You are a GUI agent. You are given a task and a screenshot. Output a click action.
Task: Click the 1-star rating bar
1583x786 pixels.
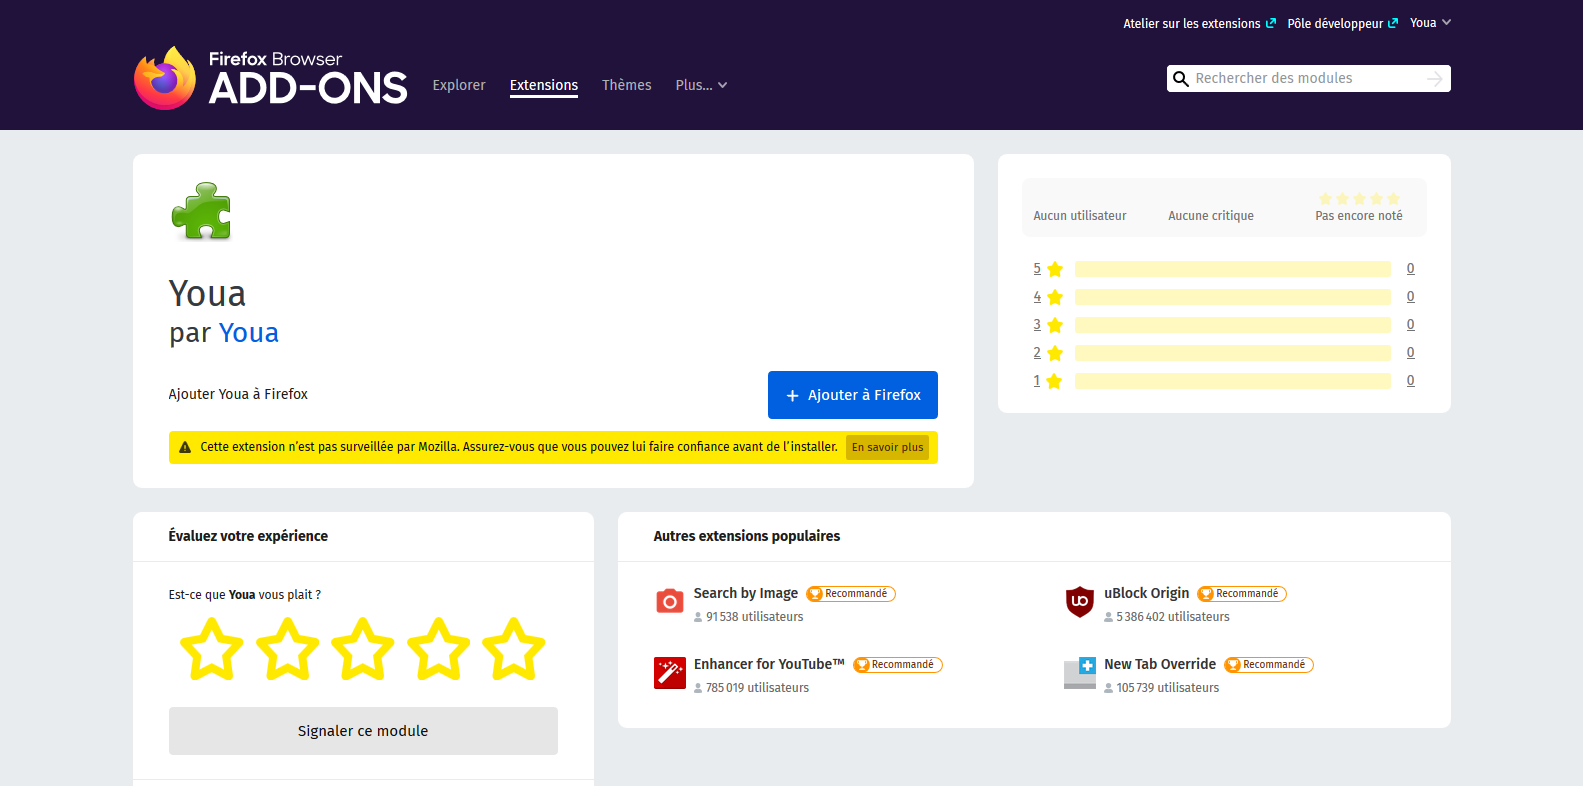(x=1233, y=381)
